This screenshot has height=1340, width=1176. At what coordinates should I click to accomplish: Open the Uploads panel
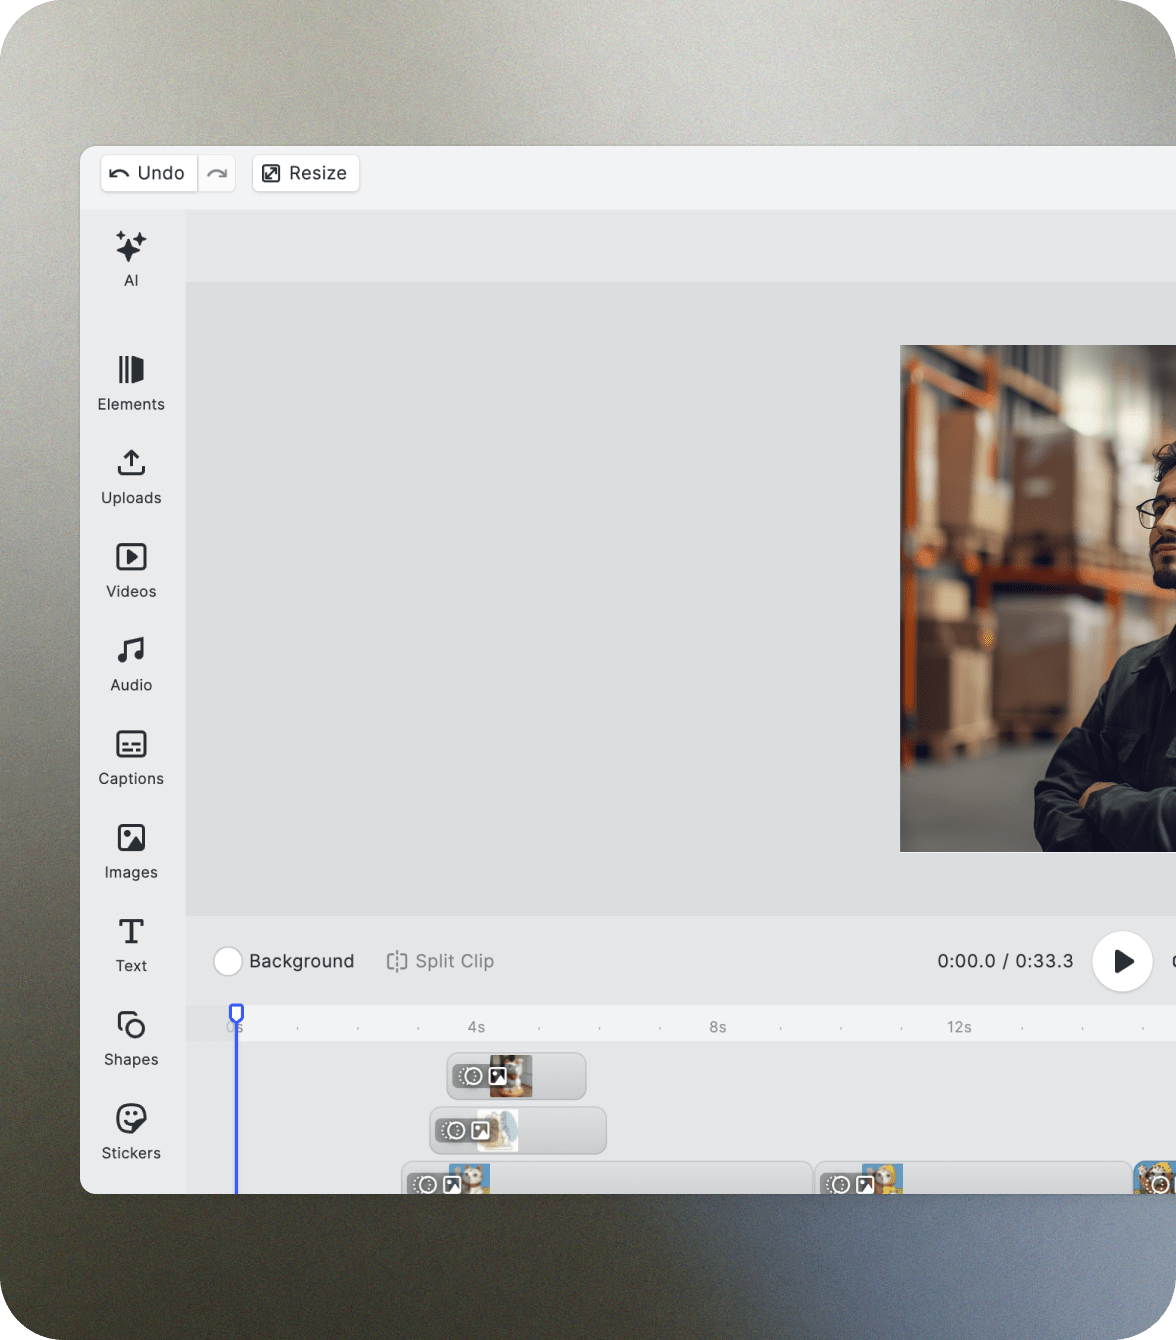(131, 477)
